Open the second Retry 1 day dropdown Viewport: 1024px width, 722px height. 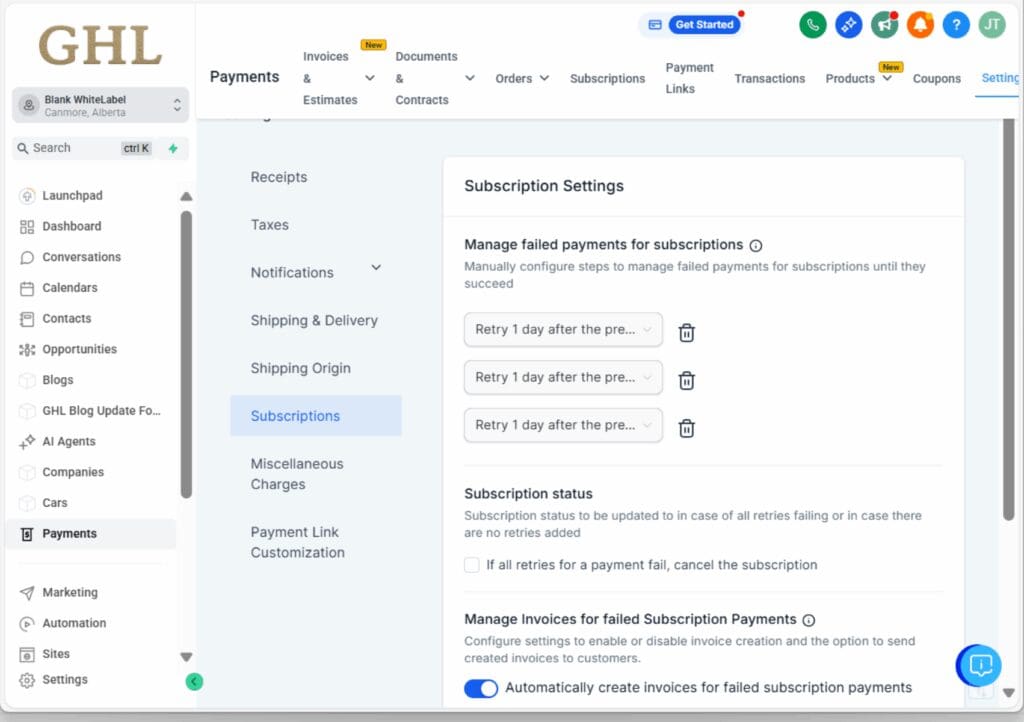point(563,377)
